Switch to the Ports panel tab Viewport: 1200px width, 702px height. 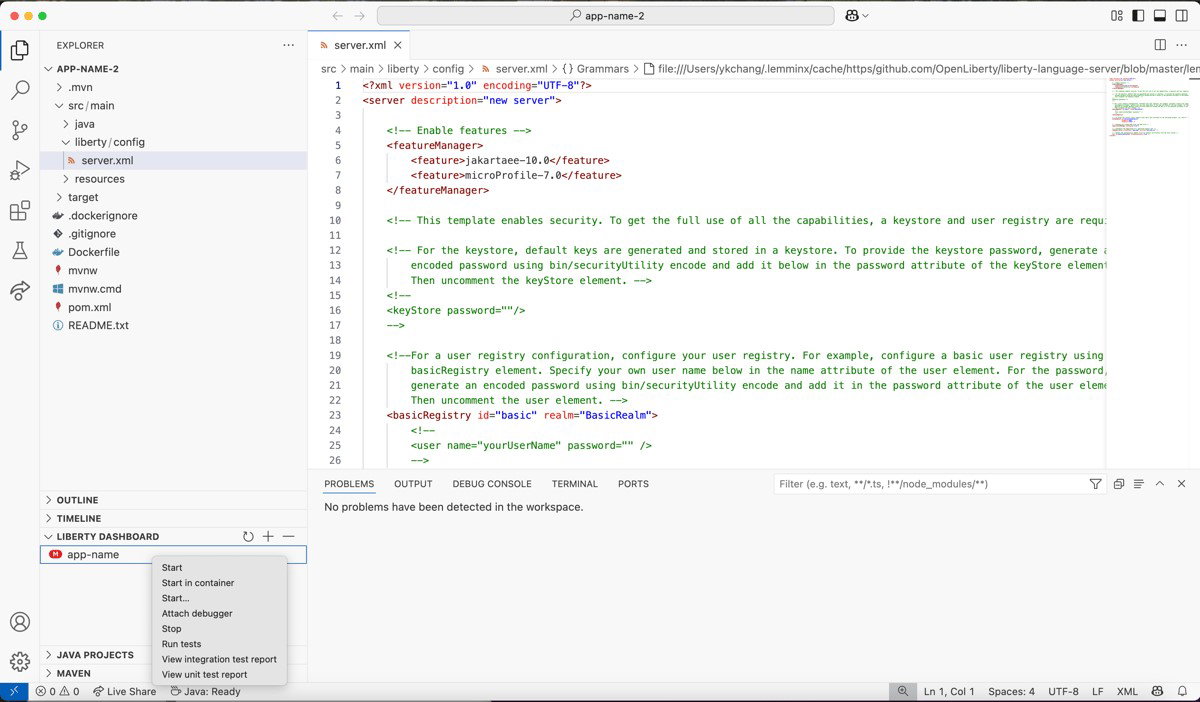point(633,484)
